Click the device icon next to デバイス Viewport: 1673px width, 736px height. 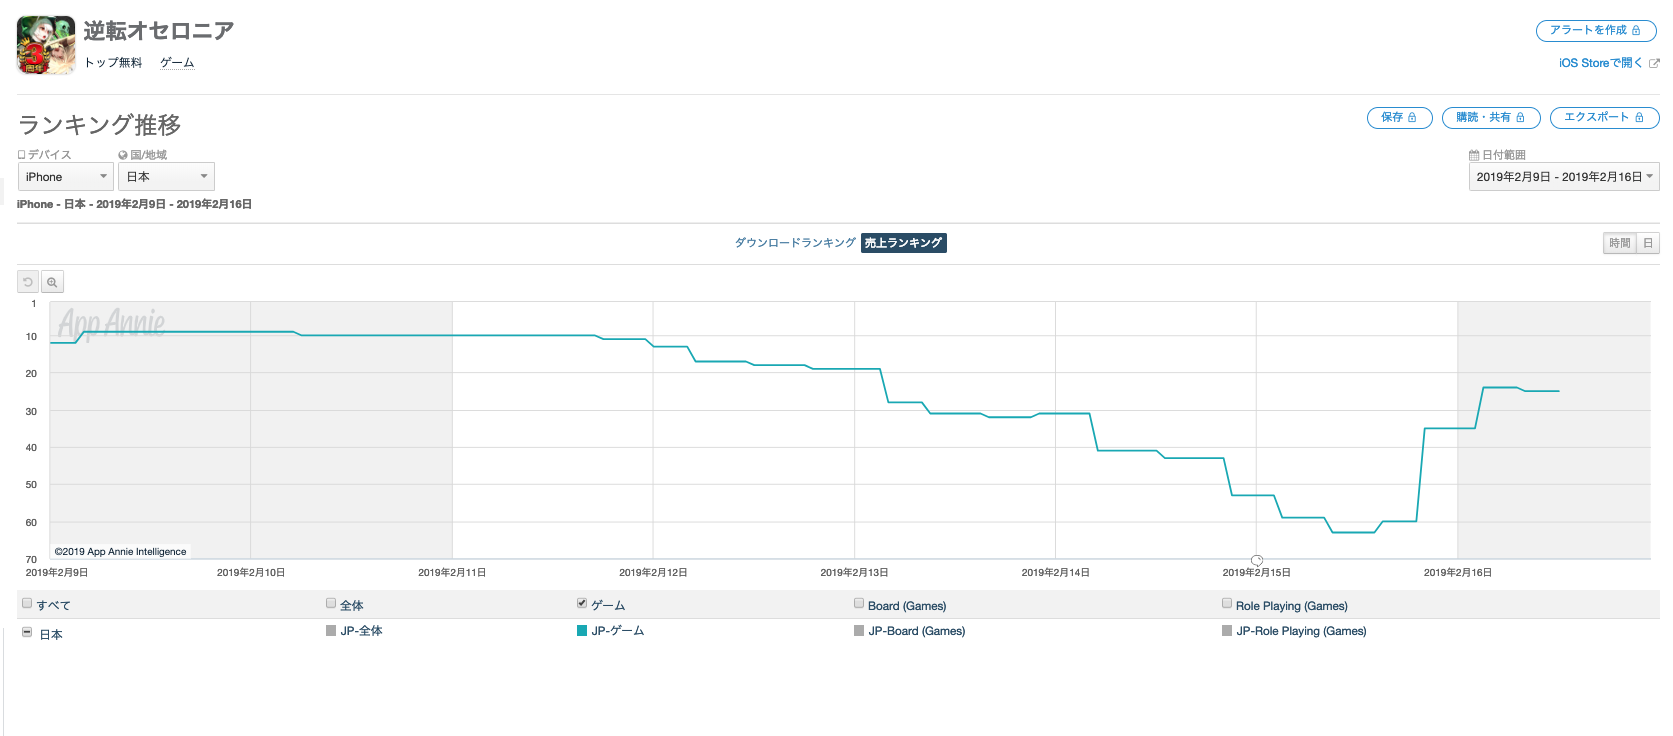pyautogui.click(x=21, y=155)
